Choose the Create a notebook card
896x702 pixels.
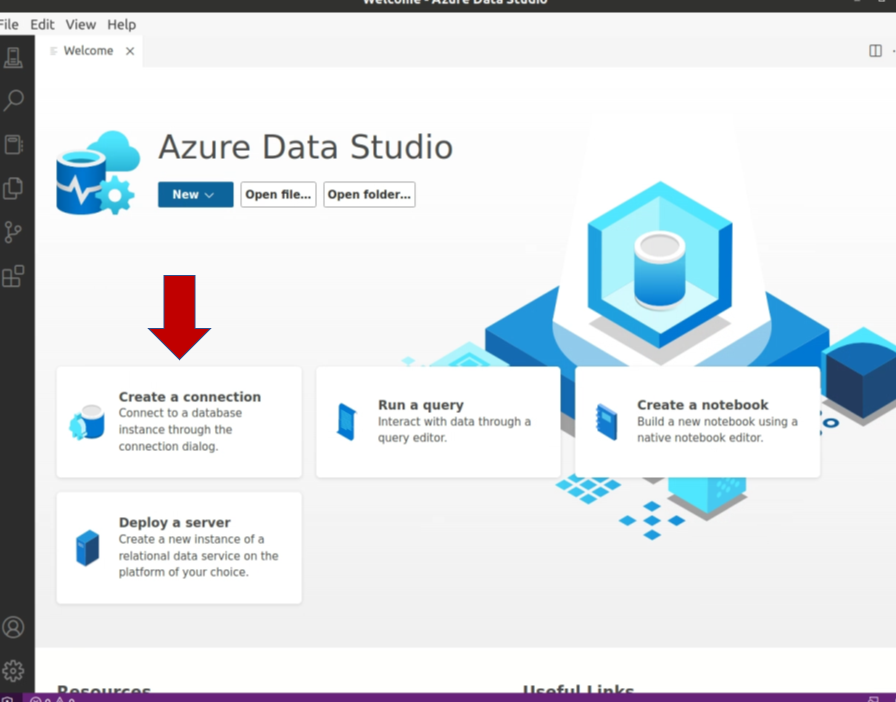point(698,422)
